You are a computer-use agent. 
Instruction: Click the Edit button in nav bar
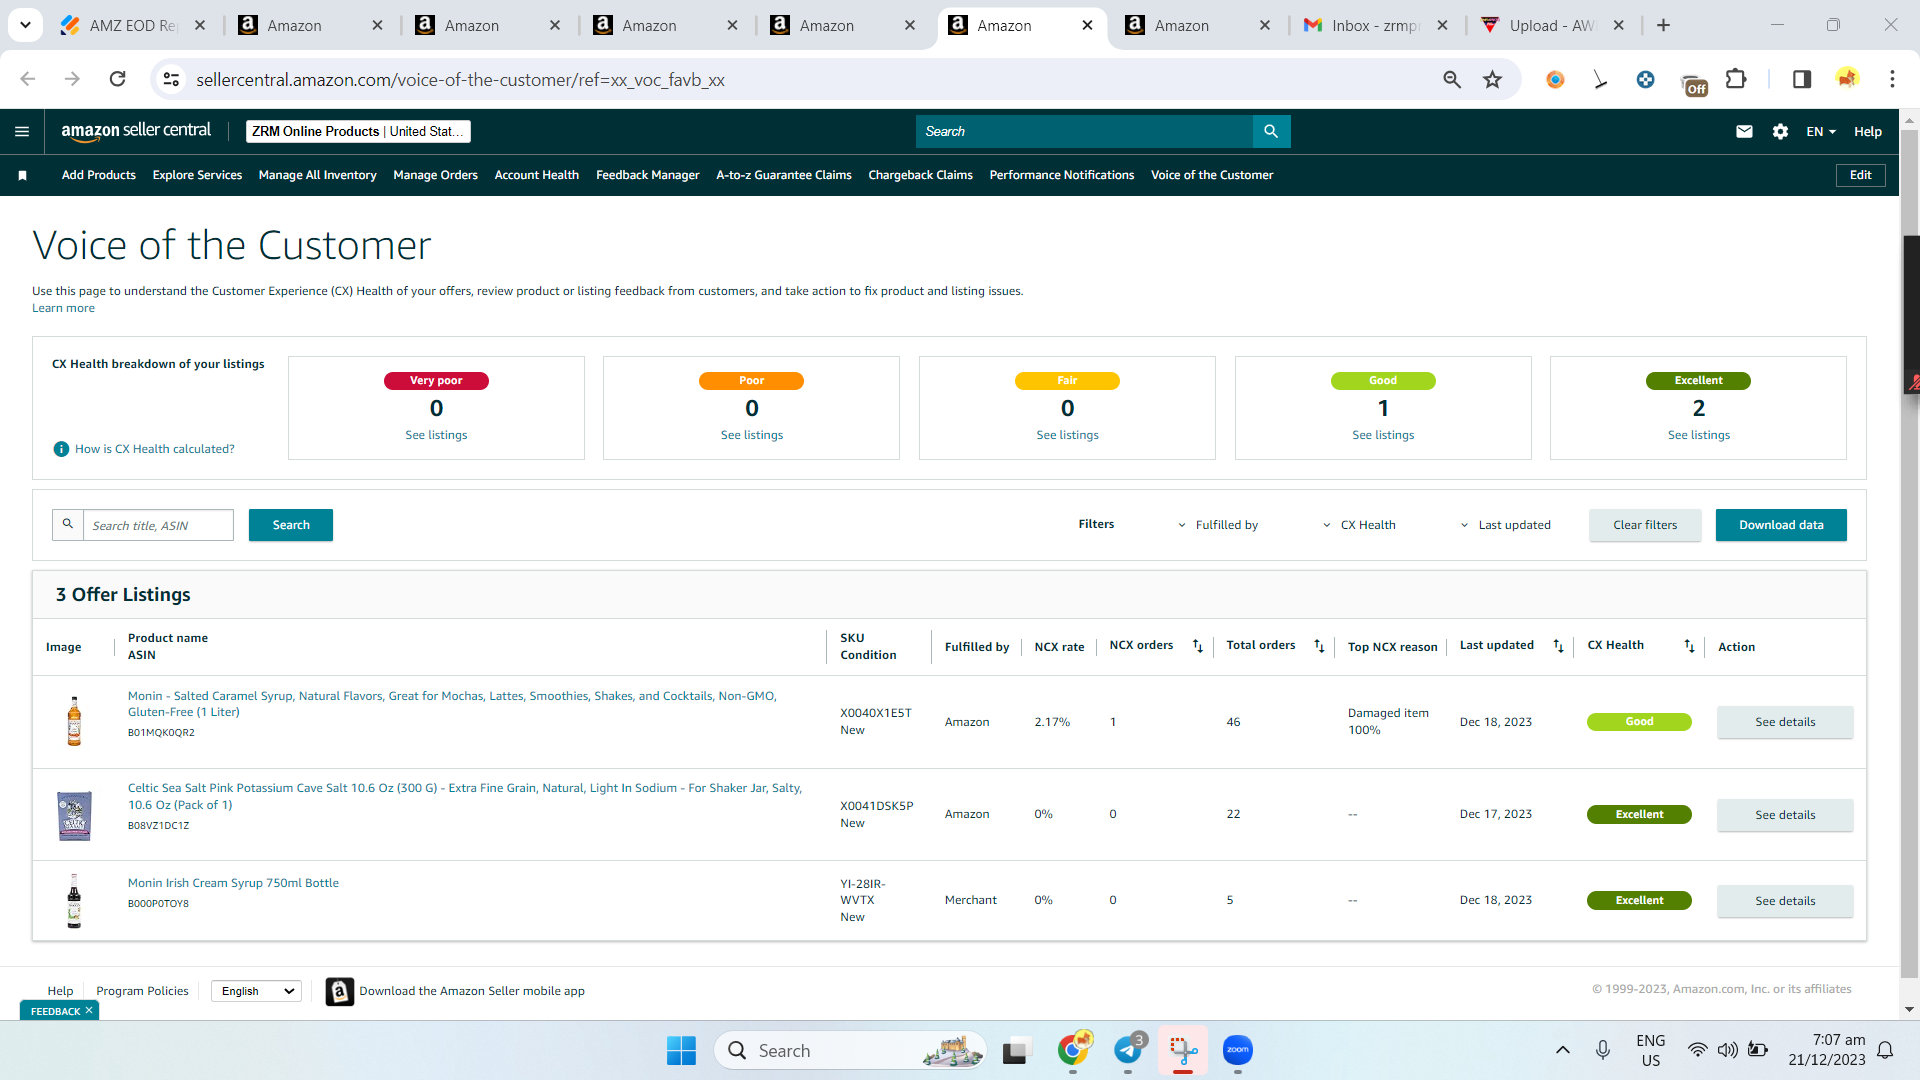coord(1860,175)
